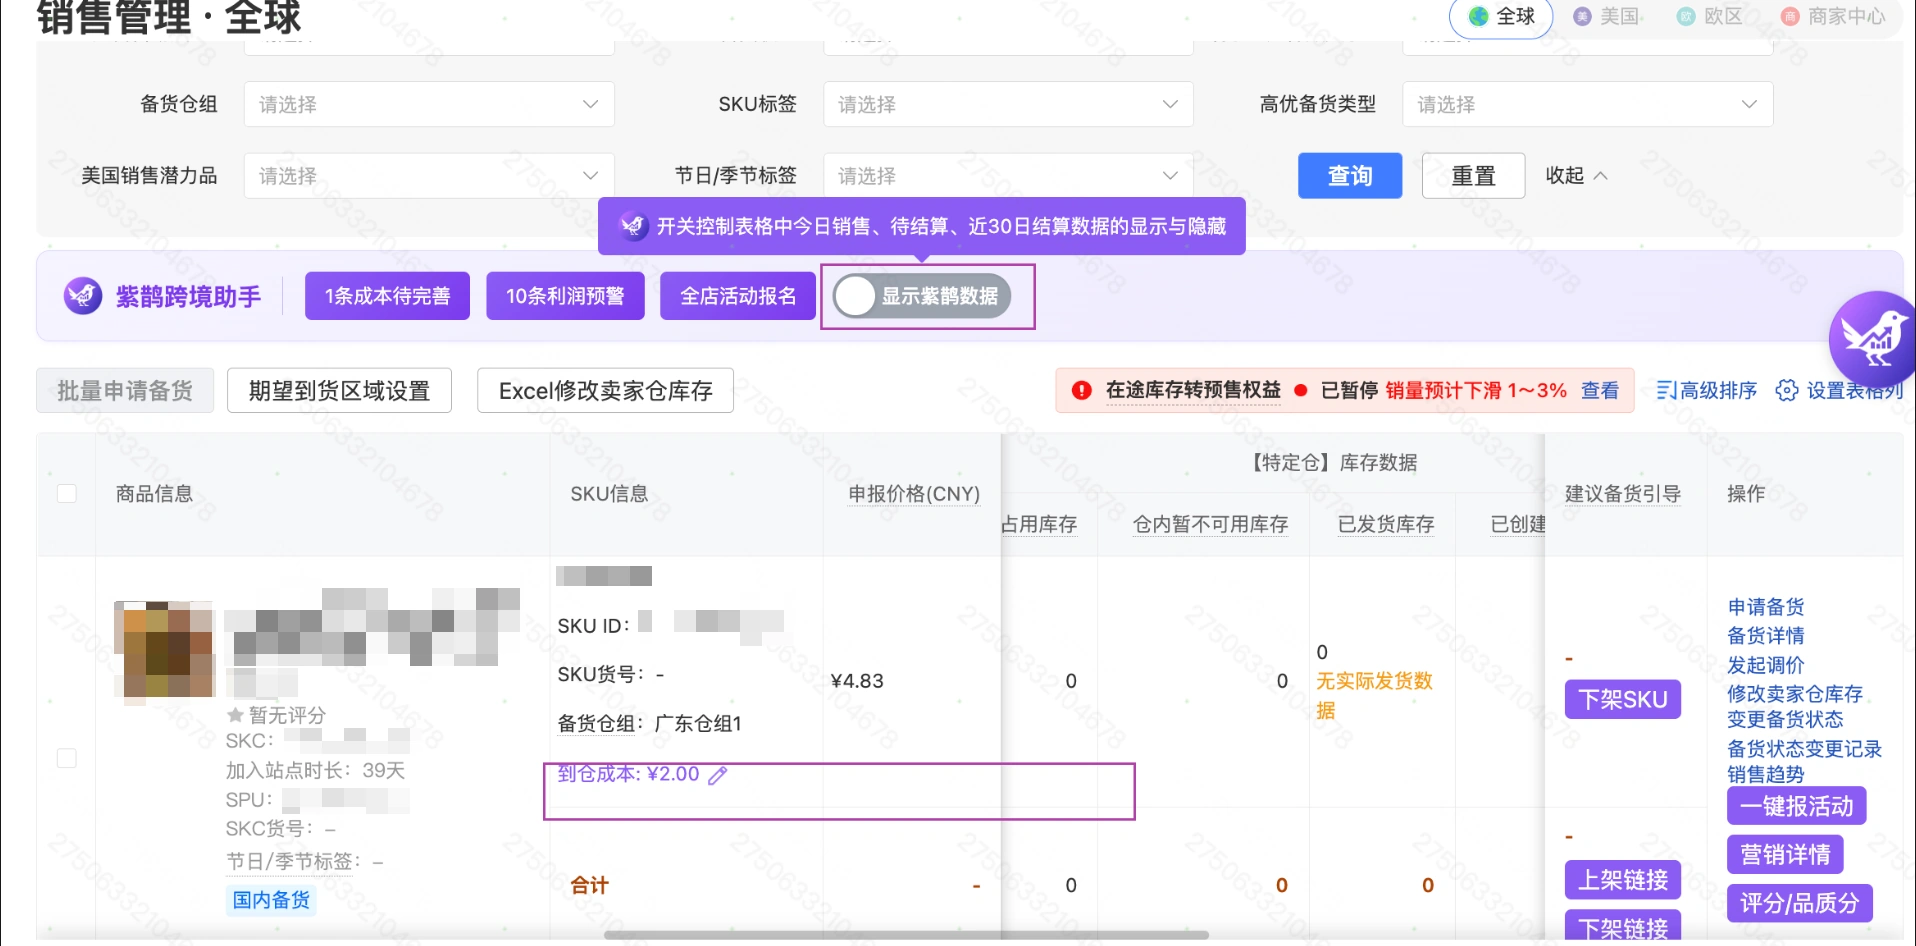Open the 节日/季节标签 dropdown
1916x946 pixels.
pyautogui.click(x=1008, y=176)
